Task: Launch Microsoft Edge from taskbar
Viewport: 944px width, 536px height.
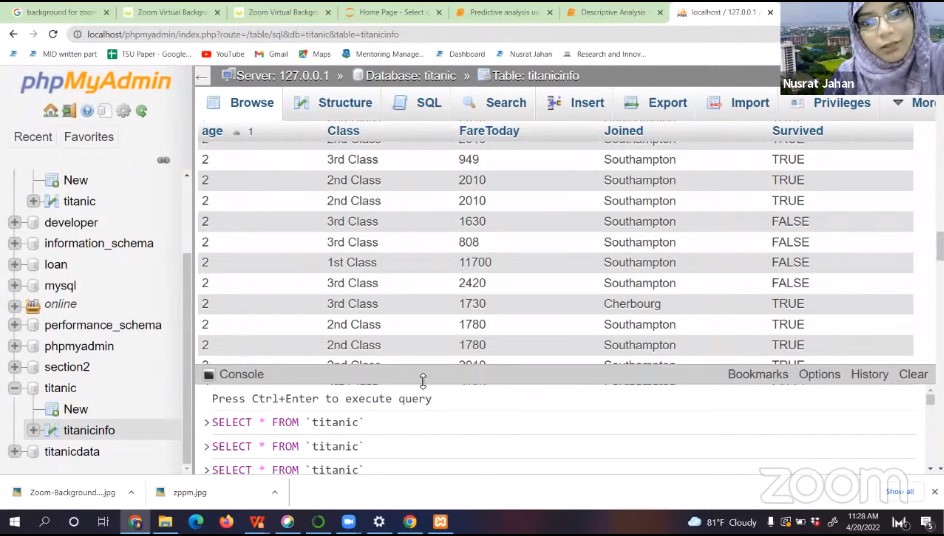Action: pyautogui.click(x=196, y=522)
